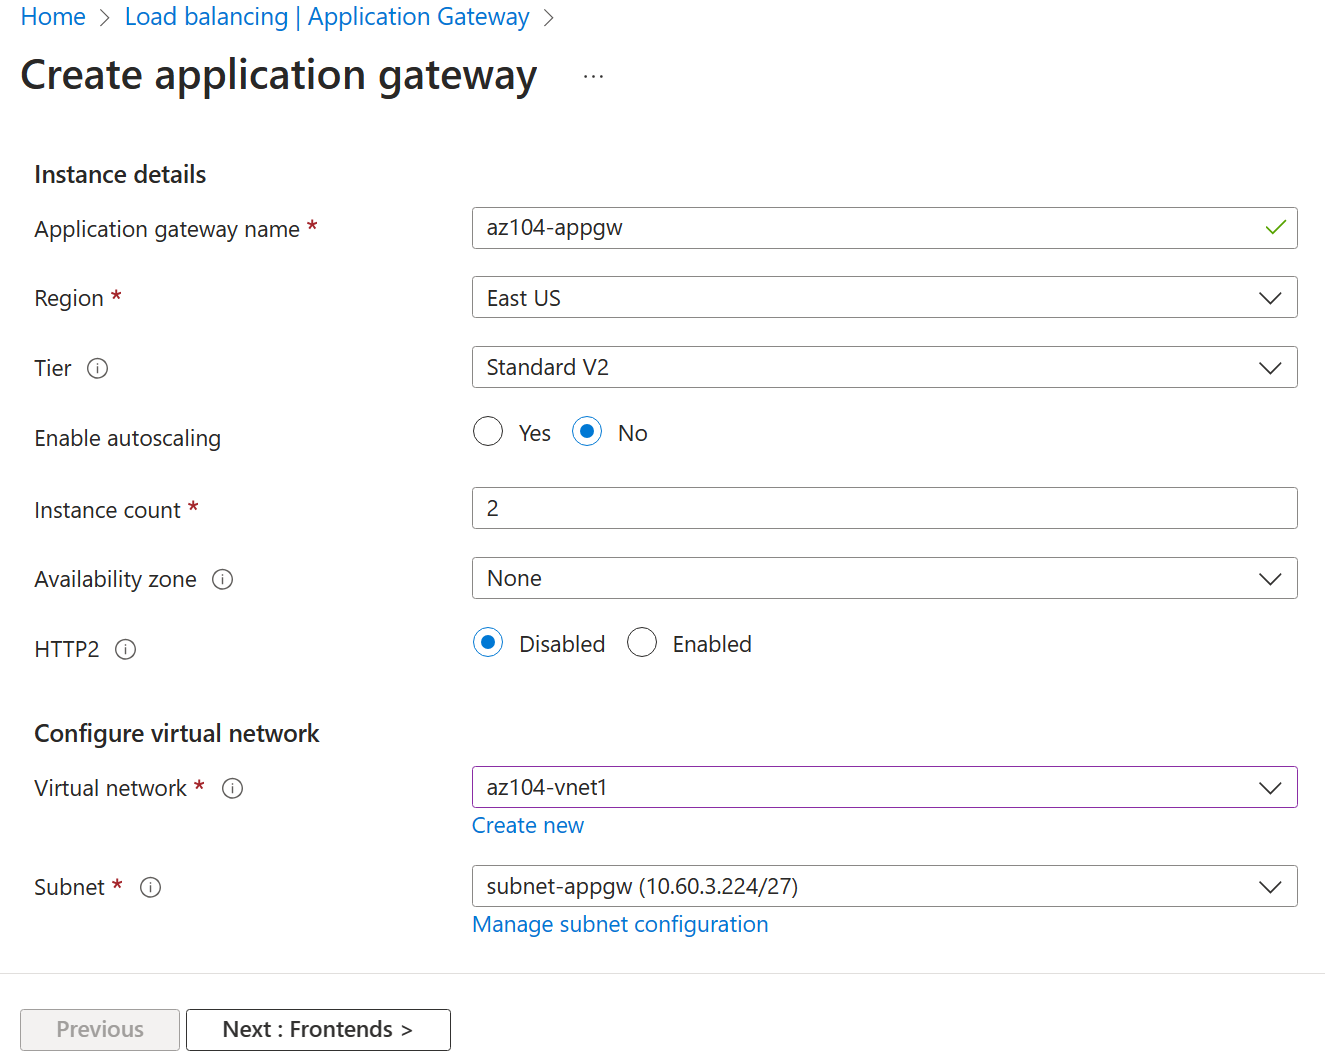
Task: Click the Virtual network info icon
Action: (x=232, y=788)
